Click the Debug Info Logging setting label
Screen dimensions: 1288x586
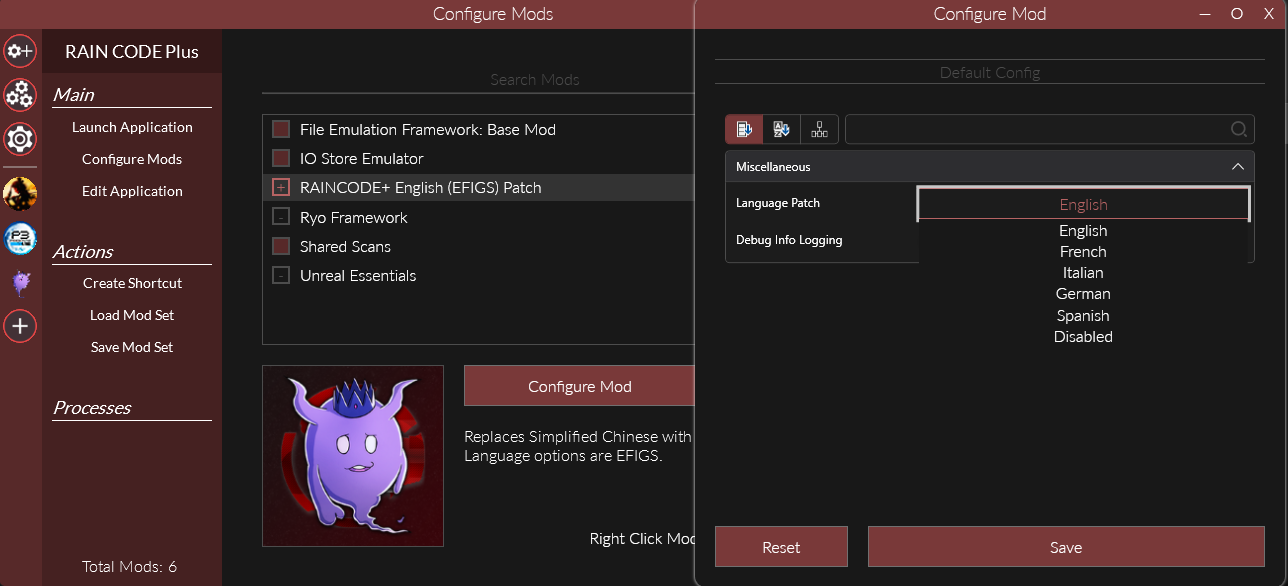click(789, 240)
